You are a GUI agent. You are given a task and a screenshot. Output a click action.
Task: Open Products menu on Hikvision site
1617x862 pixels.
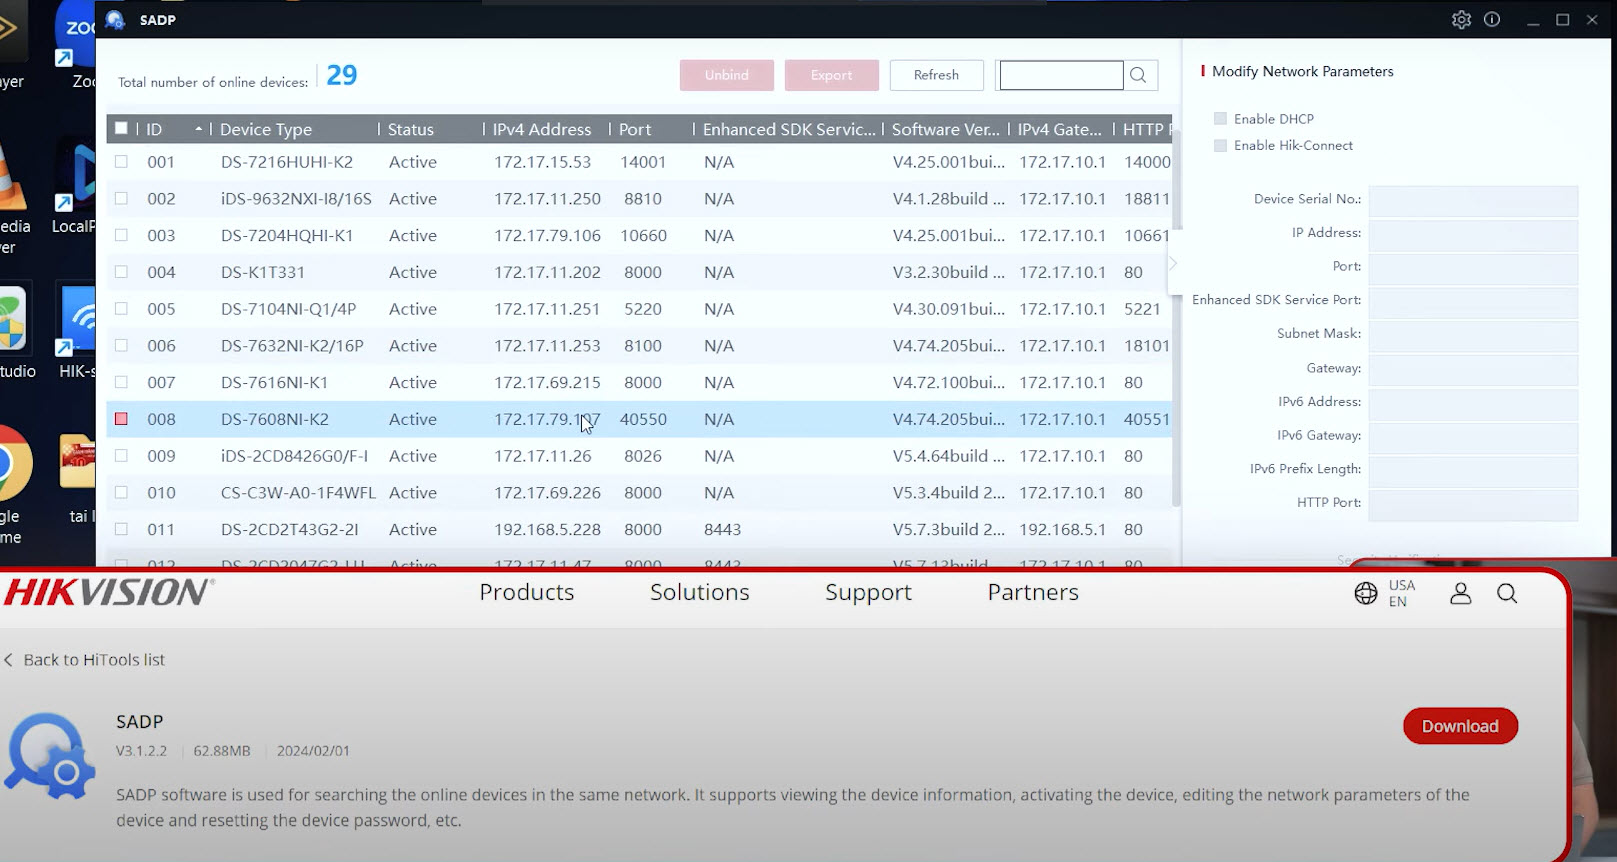tap(526, 593)
